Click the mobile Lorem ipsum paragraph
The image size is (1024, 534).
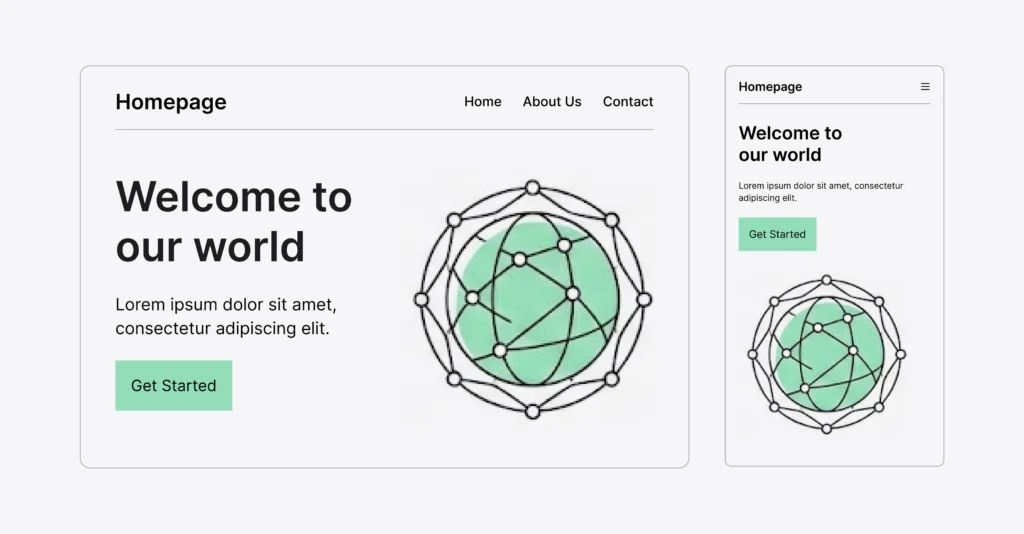[820, 191]
